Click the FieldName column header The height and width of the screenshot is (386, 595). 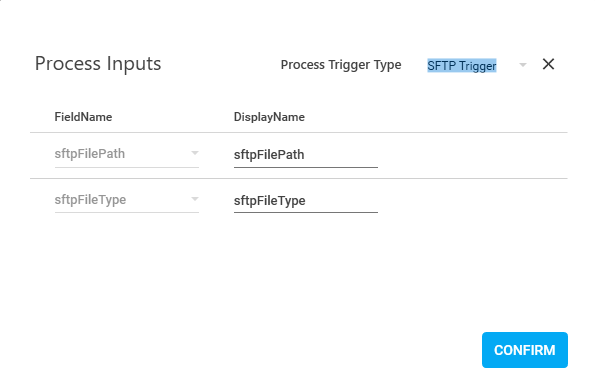pyautogui.click(x=83, y=117)
